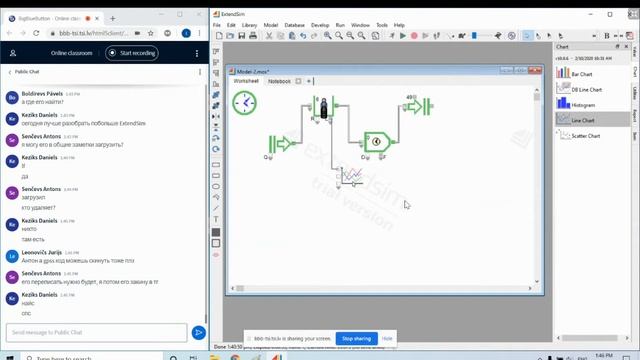
Task: Open the Model menu
Action: pyautogui.click(x=271, y=25)
